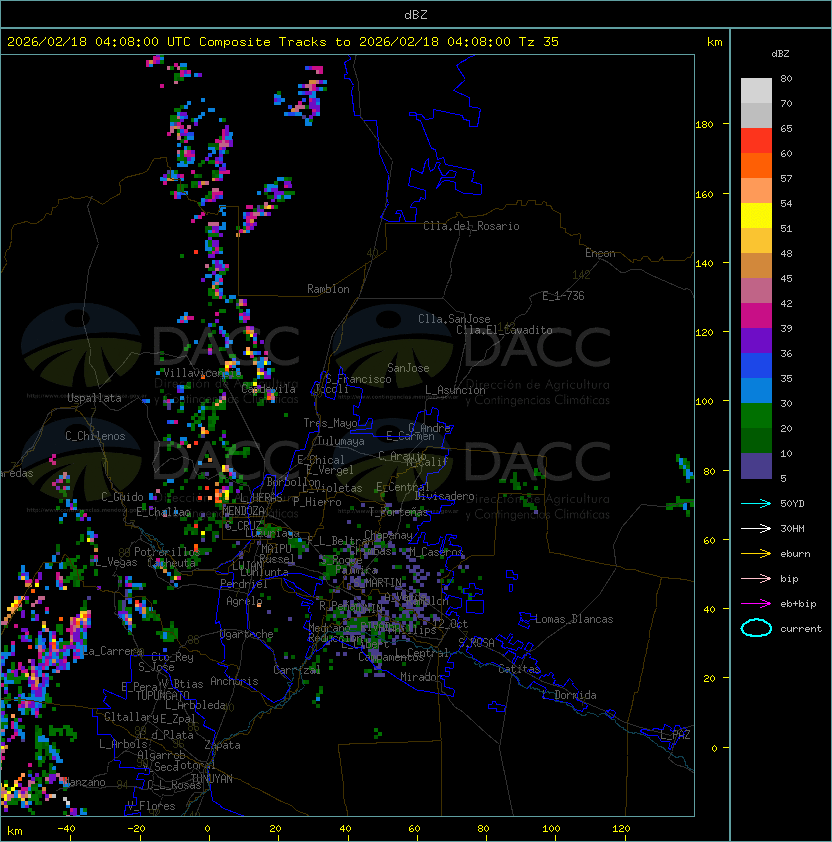
Task: Click the light gray 80 dBZ swatch
Action: pyautogui.click(x=756, y=90)
